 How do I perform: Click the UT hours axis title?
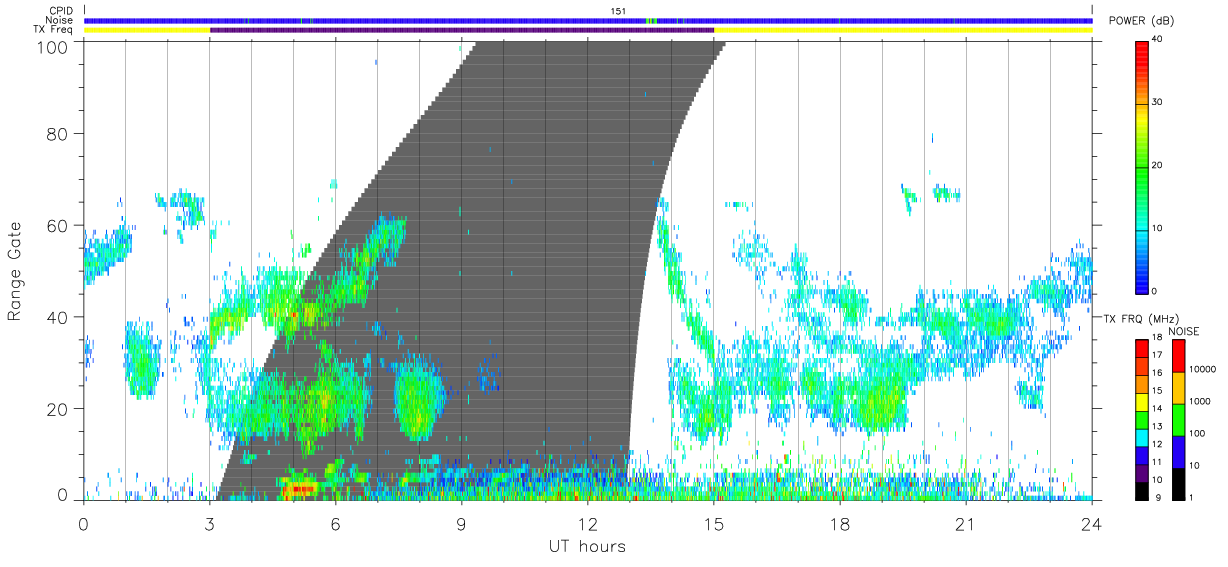coord(586,546)
